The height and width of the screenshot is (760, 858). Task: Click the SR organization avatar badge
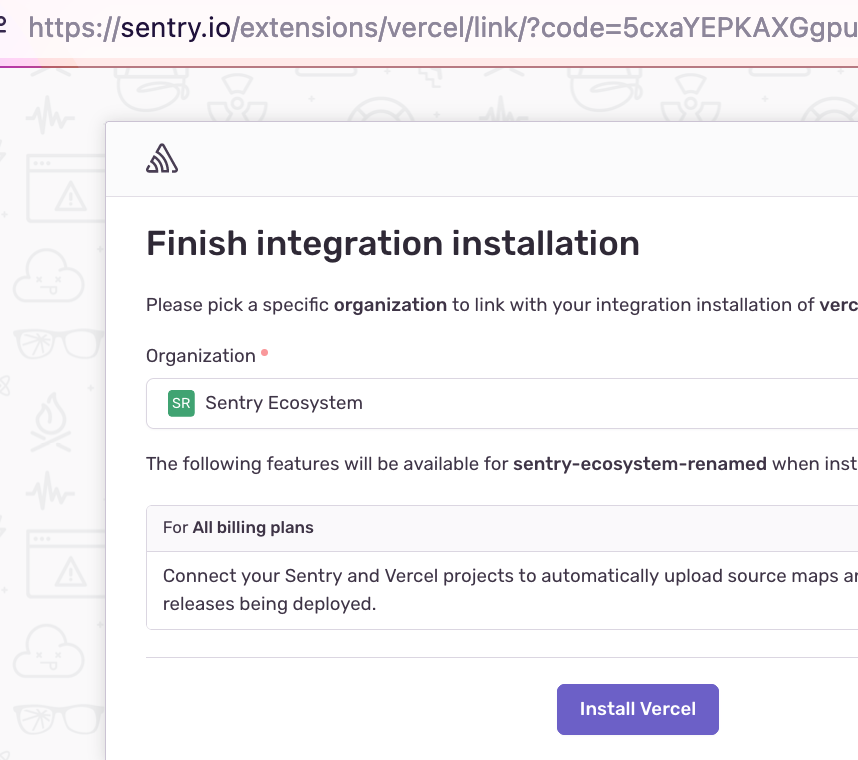tap(180, 404)
